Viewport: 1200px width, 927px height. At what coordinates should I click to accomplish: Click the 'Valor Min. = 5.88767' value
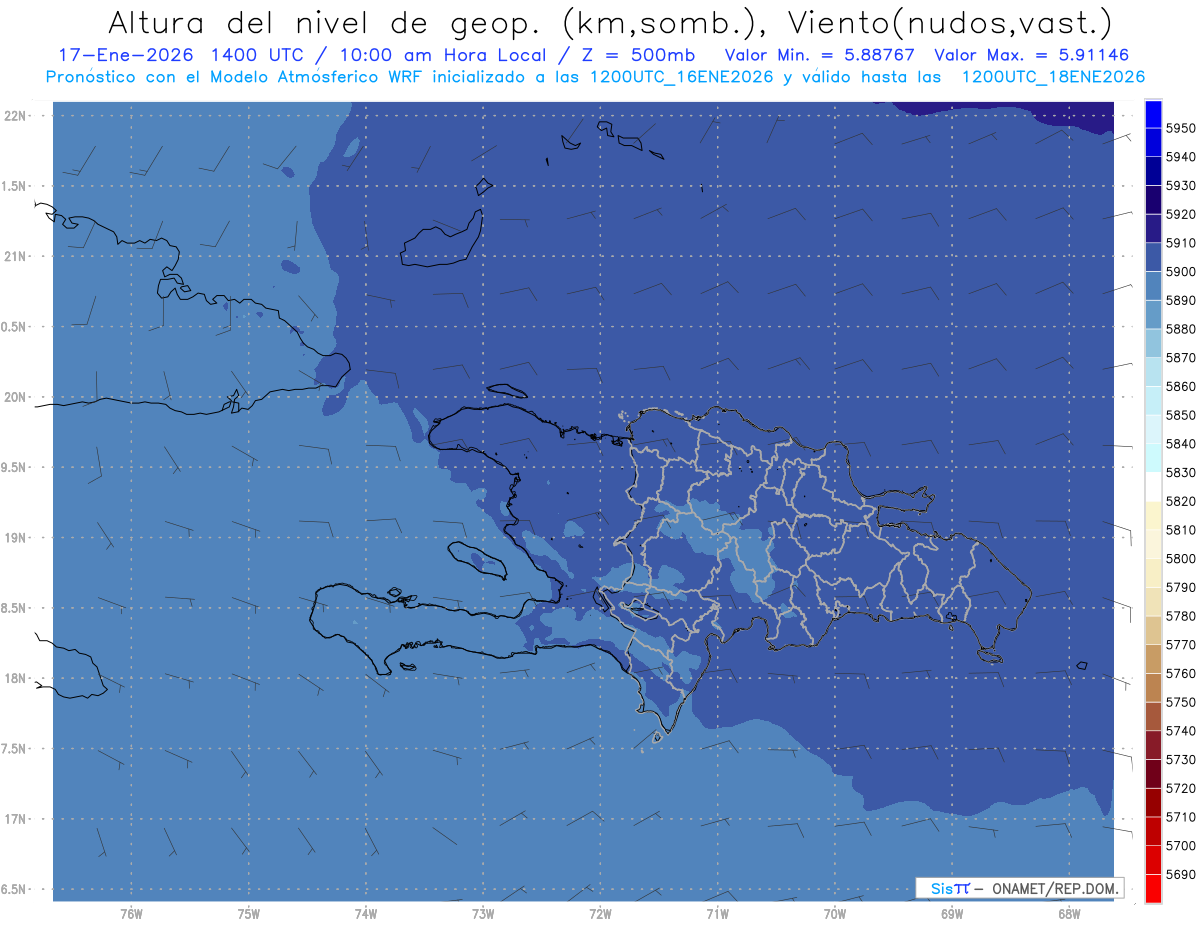point(819,55)
